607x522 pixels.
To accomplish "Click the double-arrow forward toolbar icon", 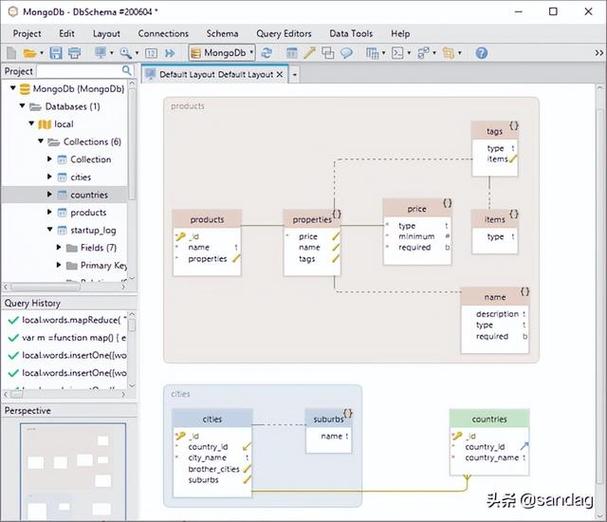I will pyautogui.click(x=170, y=53).
